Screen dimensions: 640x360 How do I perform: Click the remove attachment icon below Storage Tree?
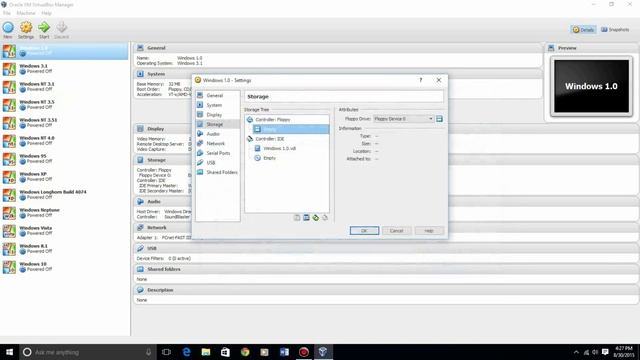325,218
